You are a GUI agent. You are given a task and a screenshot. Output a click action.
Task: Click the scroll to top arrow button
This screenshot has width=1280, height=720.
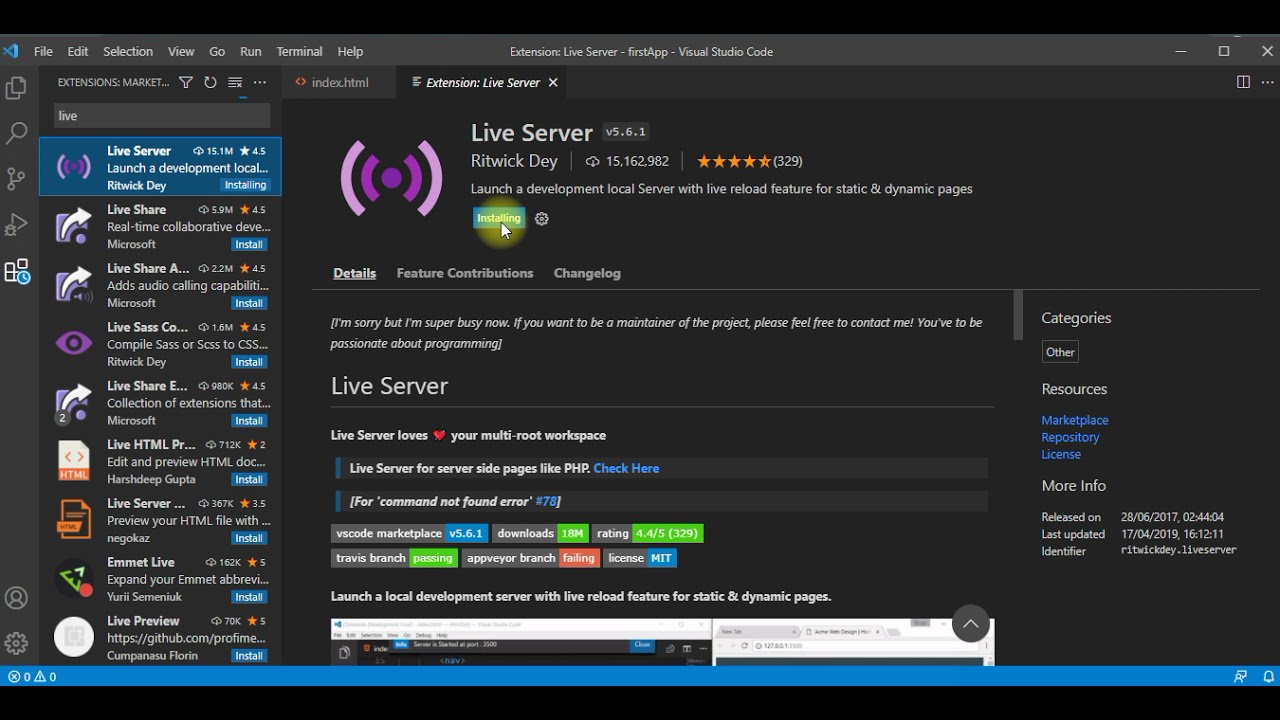(970, 624)
